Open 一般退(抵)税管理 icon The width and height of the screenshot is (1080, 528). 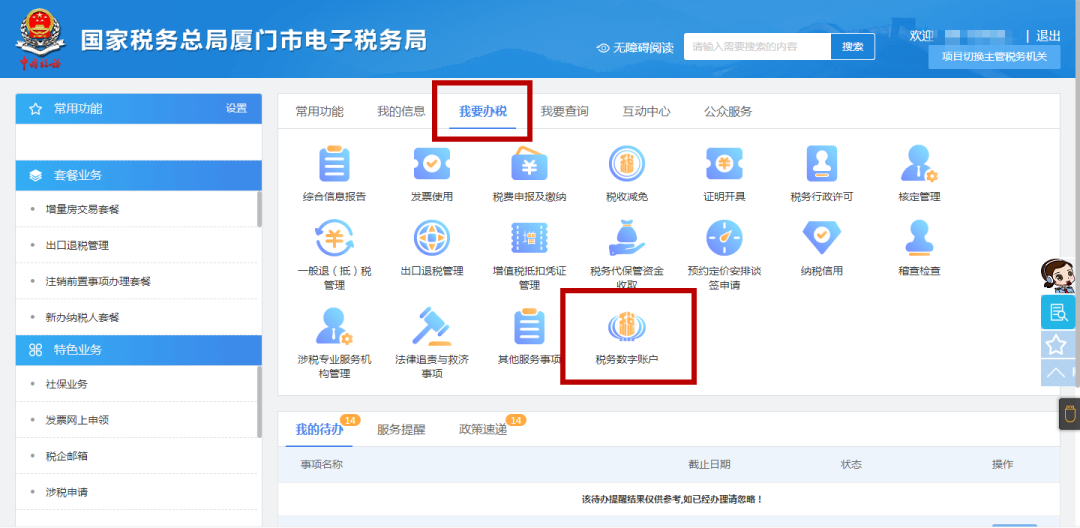click(334, 238)
